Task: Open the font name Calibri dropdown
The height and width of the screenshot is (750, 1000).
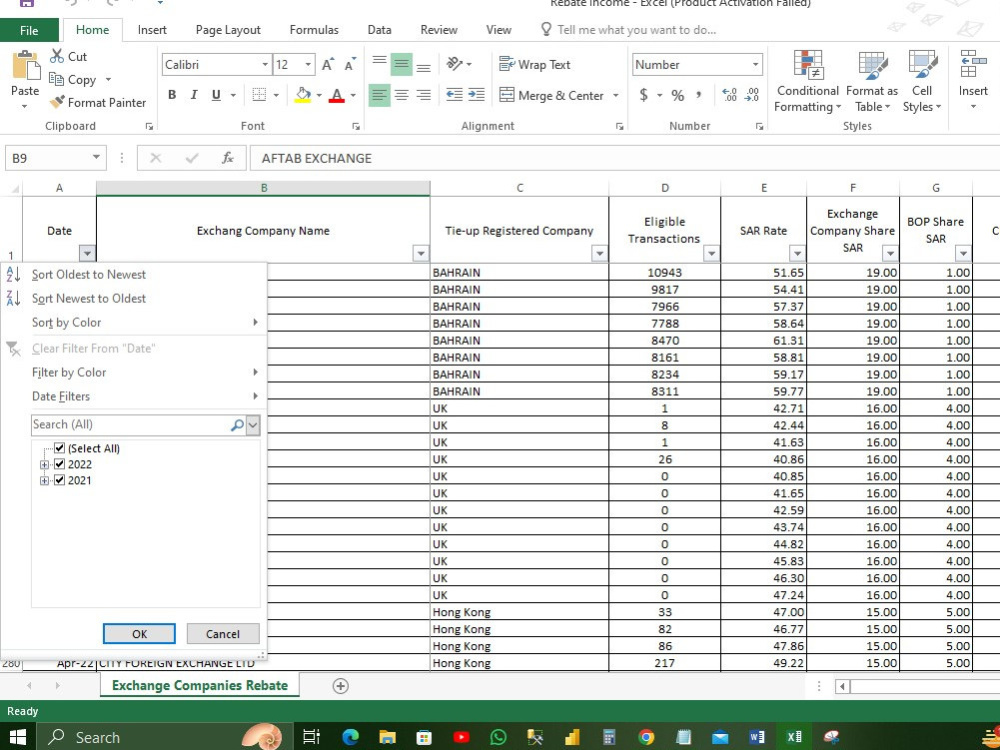Action: [x=265, y=64]
